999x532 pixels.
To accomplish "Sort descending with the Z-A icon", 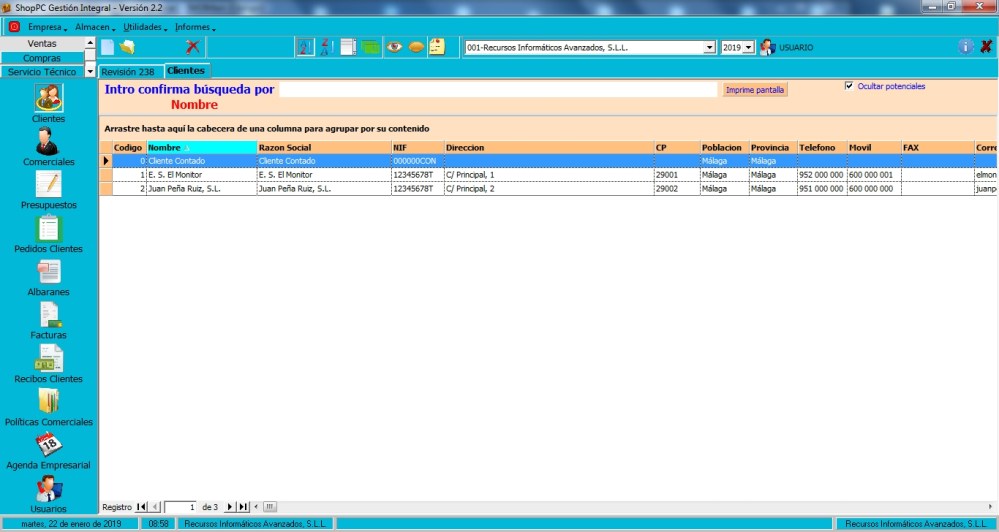I will click(x=326, y=47).
